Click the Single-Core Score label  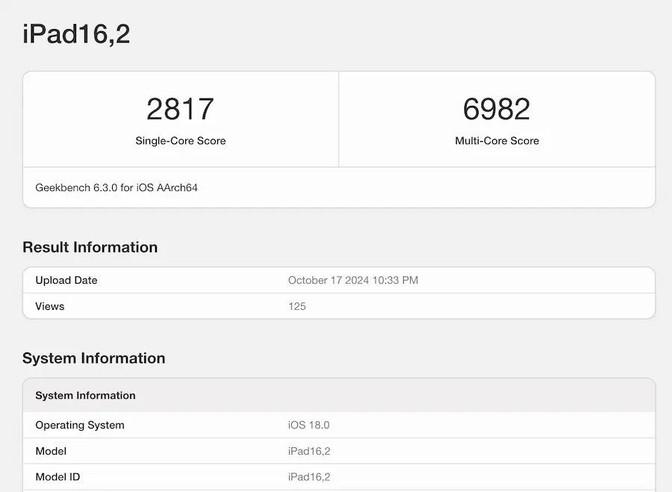[x=180, y=141]
